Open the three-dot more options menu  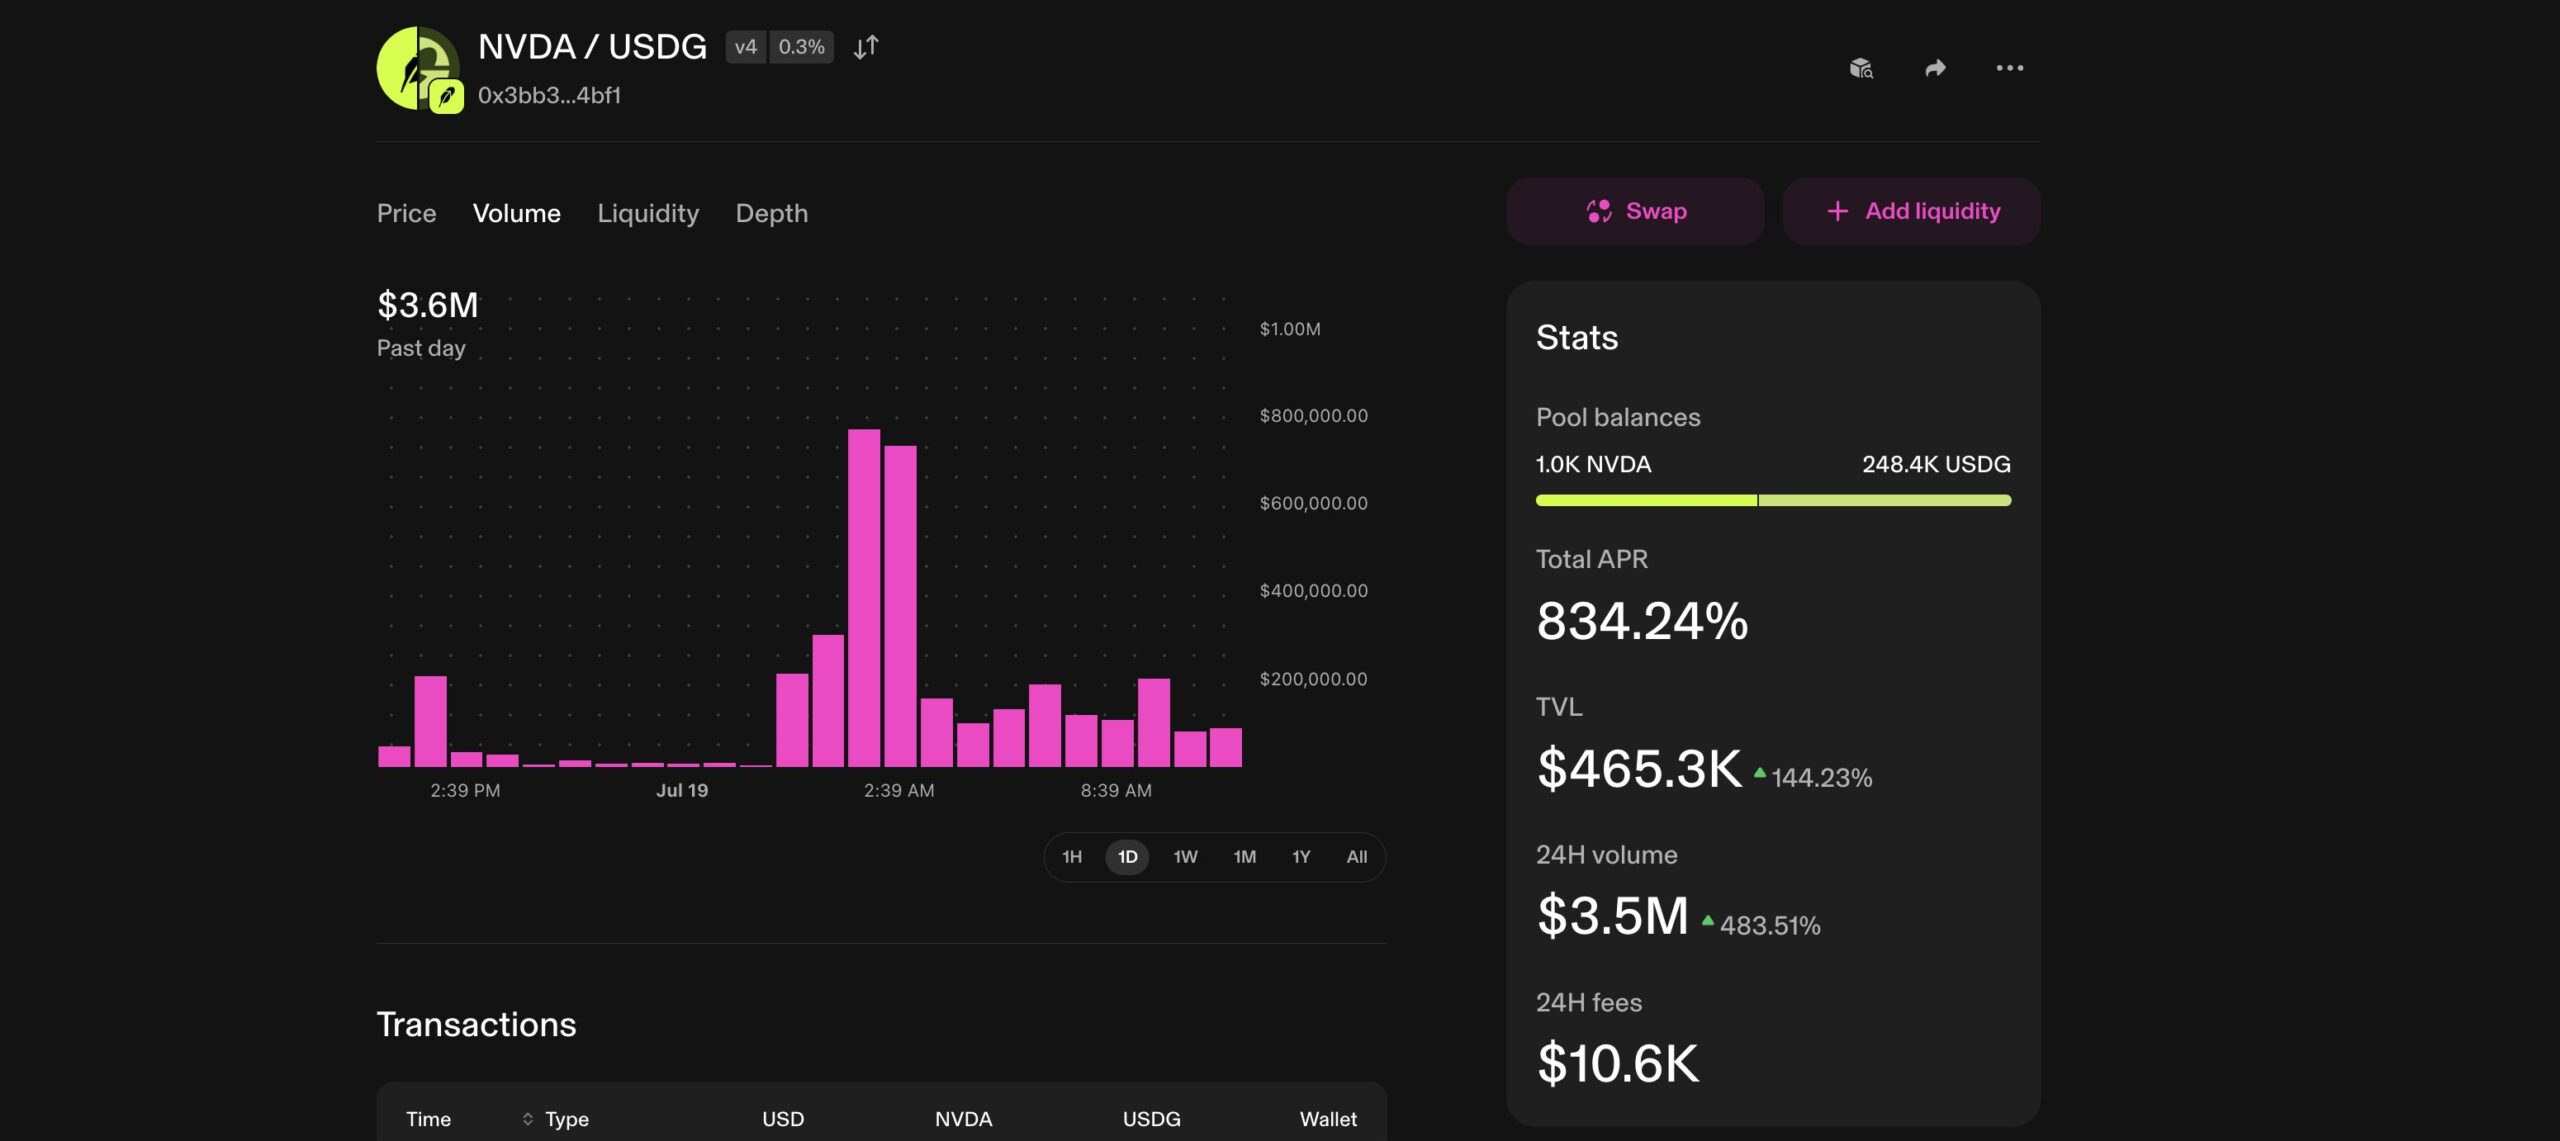pyautogui.click(x=2009, y=68)
